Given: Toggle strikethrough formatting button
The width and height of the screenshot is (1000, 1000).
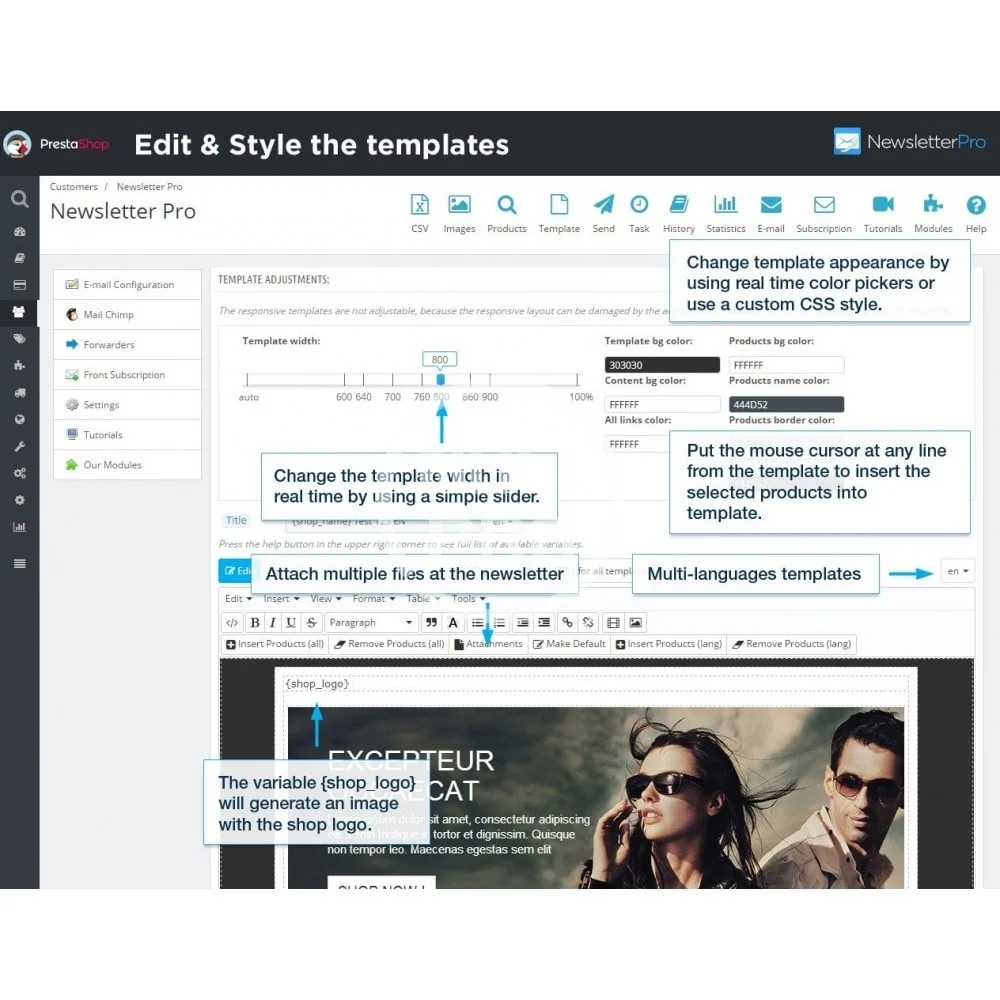Looking at the screenshot, I should click(311, 622).
